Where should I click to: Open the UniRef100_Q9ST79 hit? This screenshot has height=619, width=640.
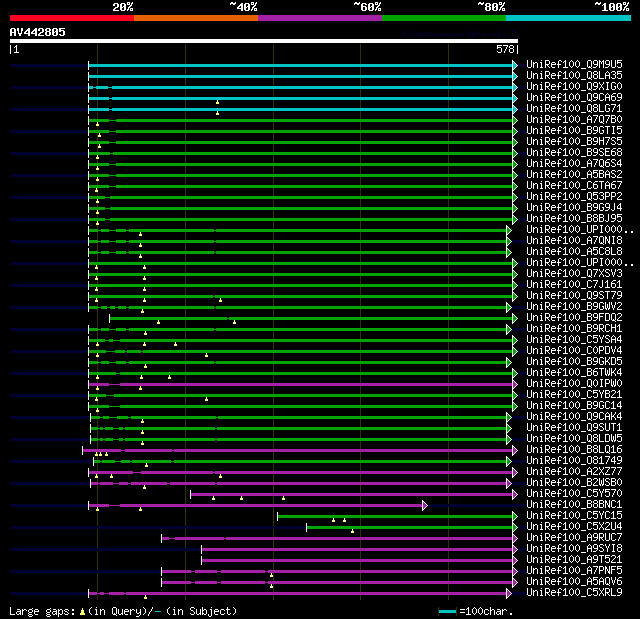(574, 296)
